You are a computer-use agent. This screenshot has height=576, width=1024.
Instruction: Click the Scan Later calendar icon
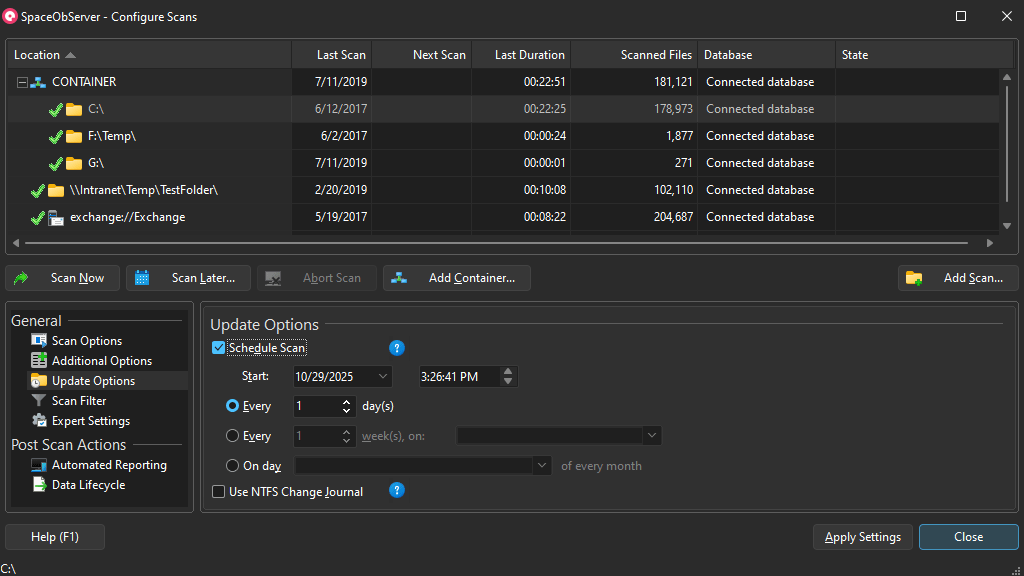[x=143, y=278]
